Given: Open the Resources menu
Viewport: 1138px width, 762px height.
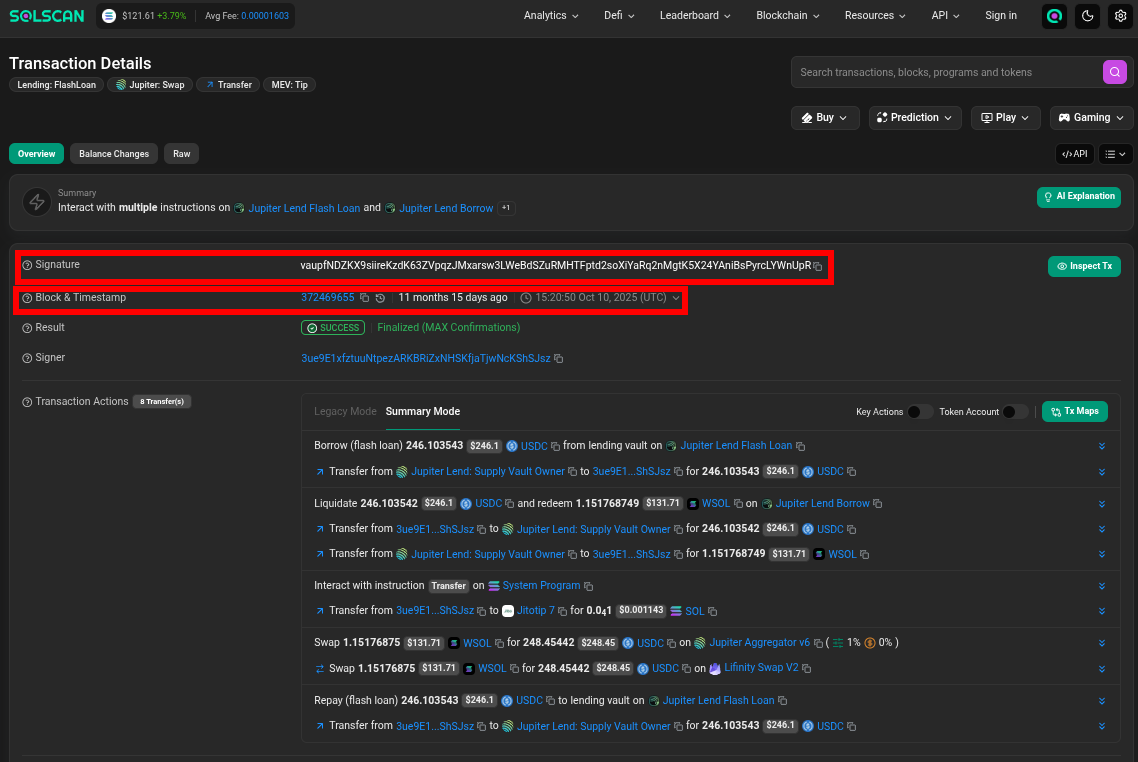Looking at the screenshot, I should [x=875, y=15].
